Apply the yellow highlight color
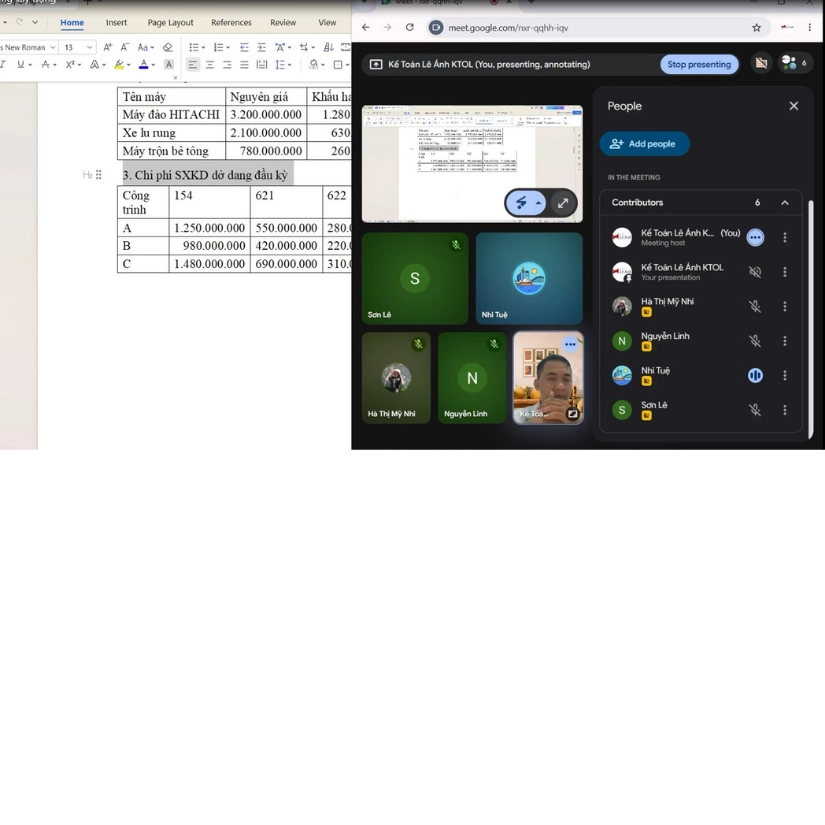This screenshot has width=825, height=825. (119, 64)
